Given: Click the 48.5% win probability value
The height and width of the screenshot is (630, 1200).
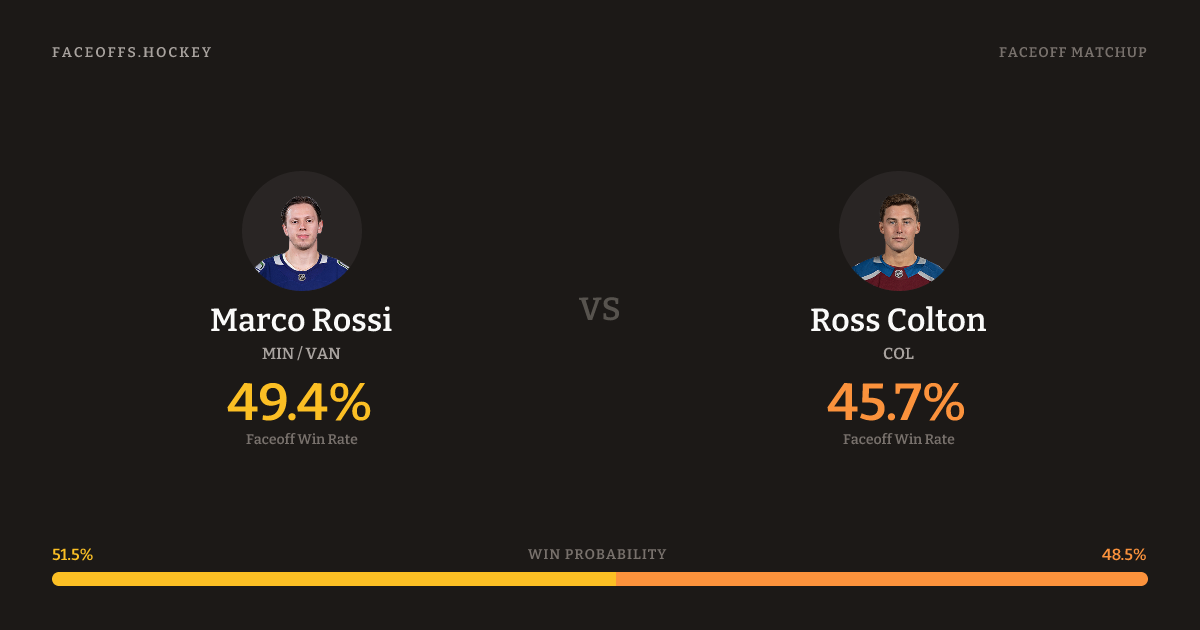Looking at the screenshot, I should click(1124, 554).
